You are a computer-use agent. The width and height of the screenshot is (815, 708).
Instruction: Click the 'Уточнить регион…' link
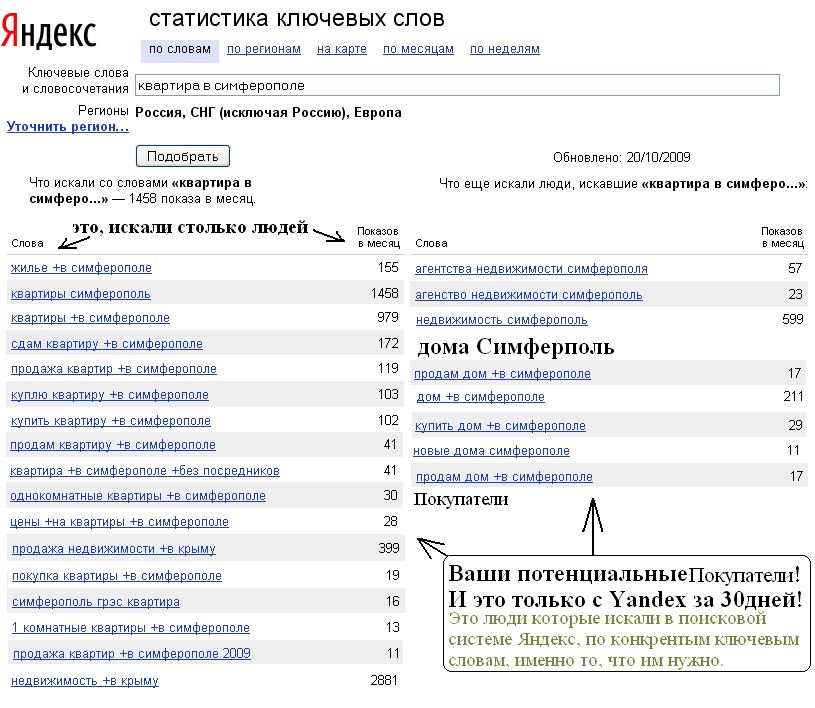tap(68, 127)
